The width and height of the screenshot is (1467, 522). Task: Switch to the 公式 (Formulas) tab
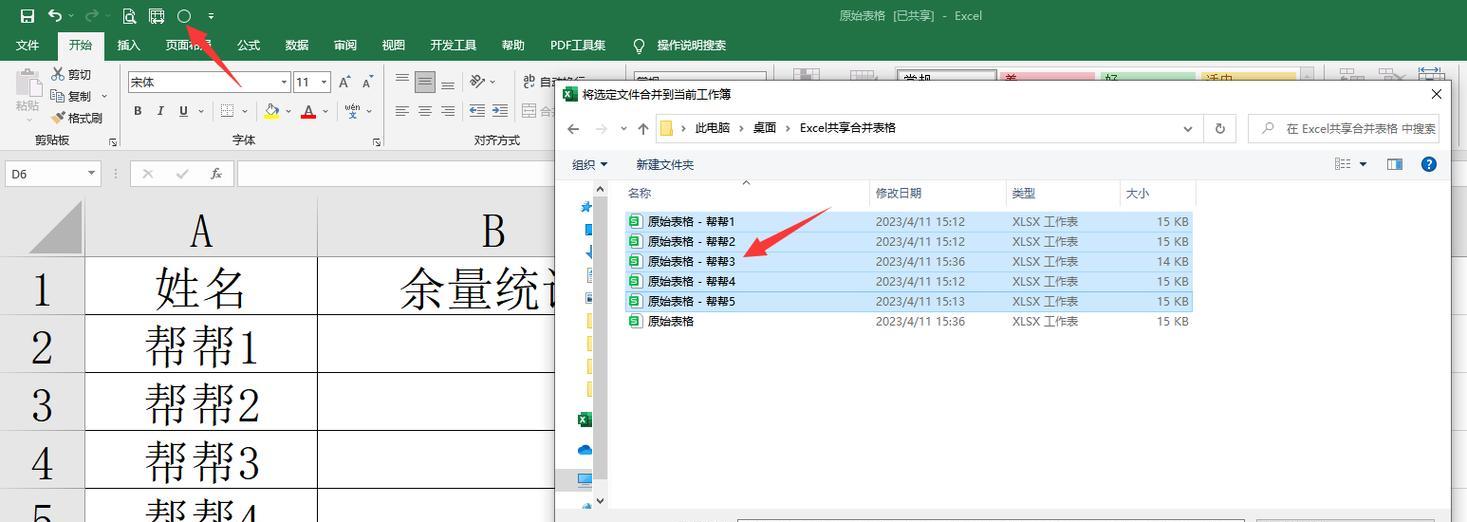point(249,45)
